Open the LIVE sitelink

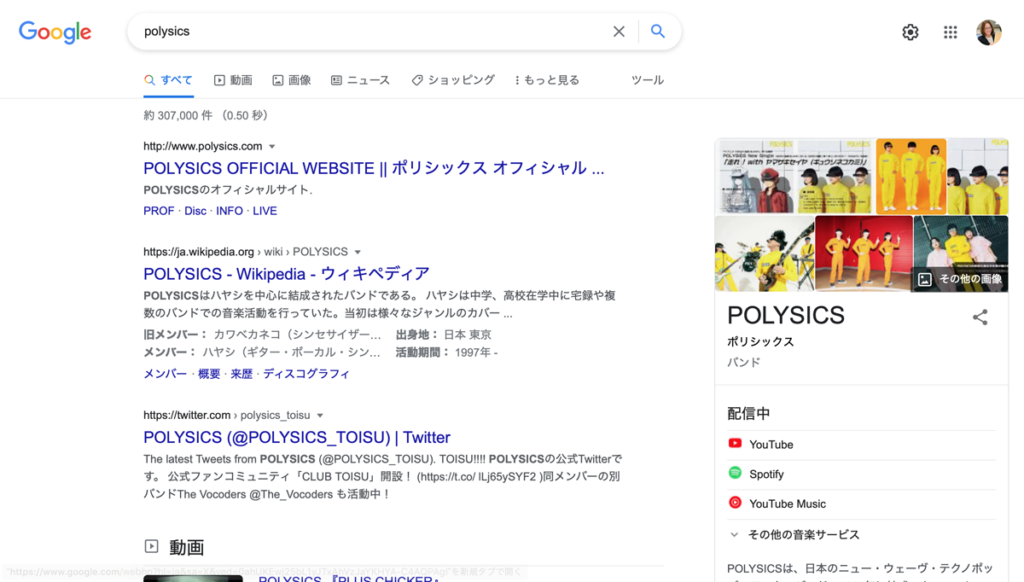click(x=264, y=211)
